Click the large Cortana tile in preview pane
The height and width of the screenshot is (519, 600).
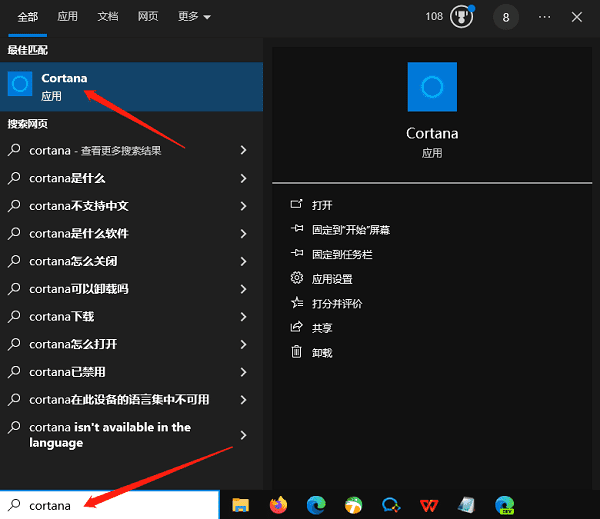[x=432, y=87]
